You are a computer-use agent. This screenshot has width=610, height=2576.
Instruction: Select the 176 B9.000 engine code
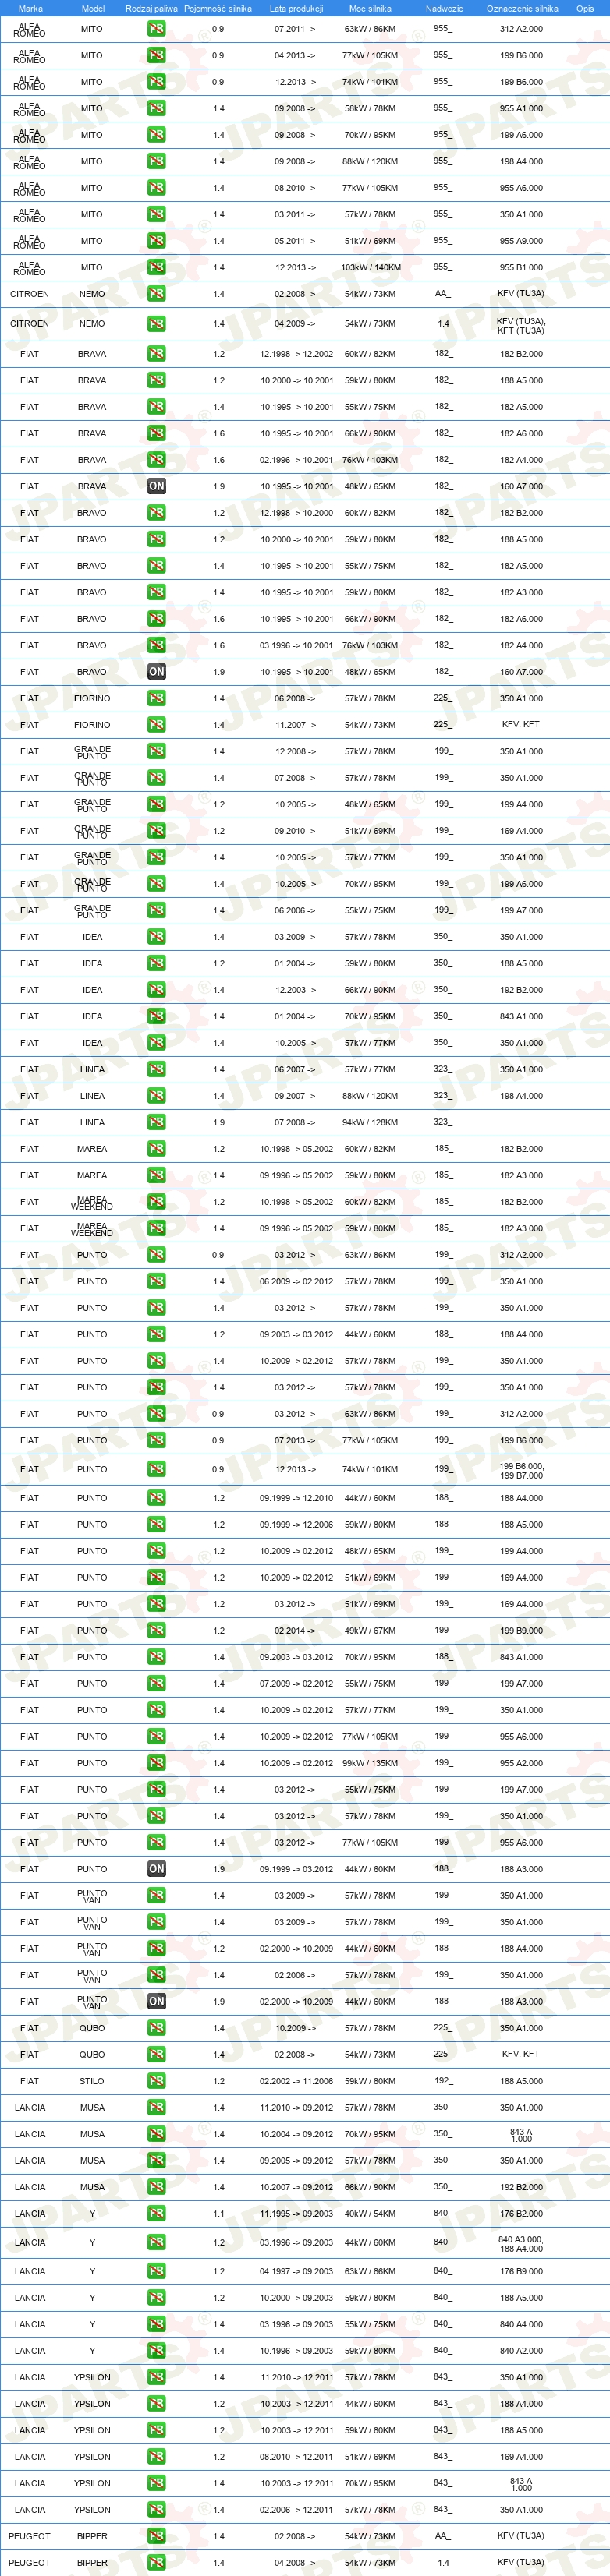[x=521, y=2271]
